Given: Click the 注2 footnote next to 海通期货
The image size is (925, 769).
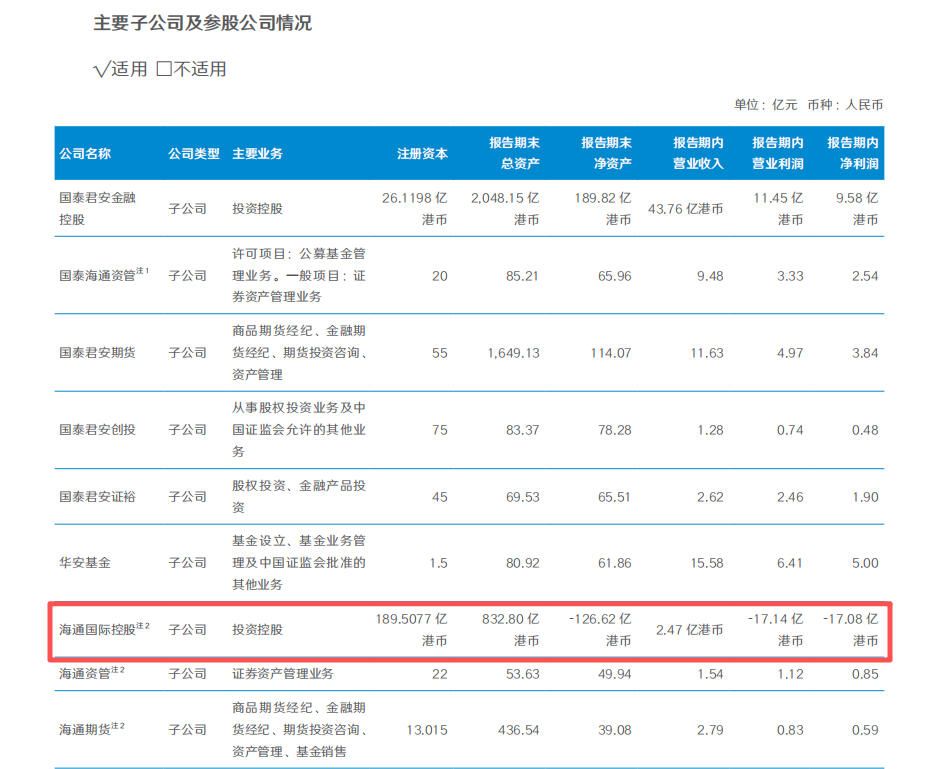Looking at the screenshot, I should click(118, 725).
